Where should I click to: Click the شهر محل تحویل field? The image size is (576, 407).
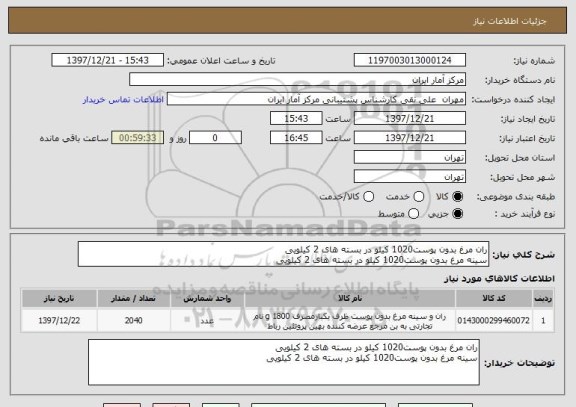[410, 177]
